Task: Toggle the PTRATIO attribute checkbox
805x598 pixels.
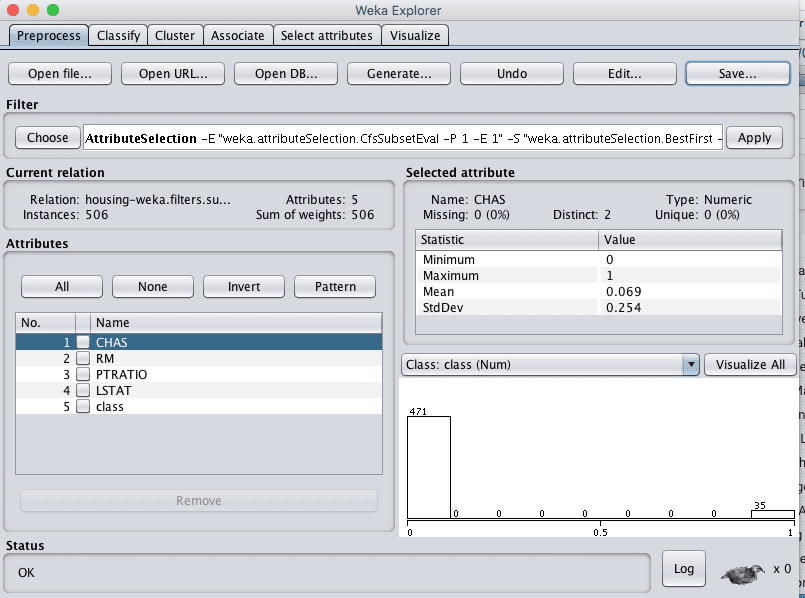Action: coord(83,374)
